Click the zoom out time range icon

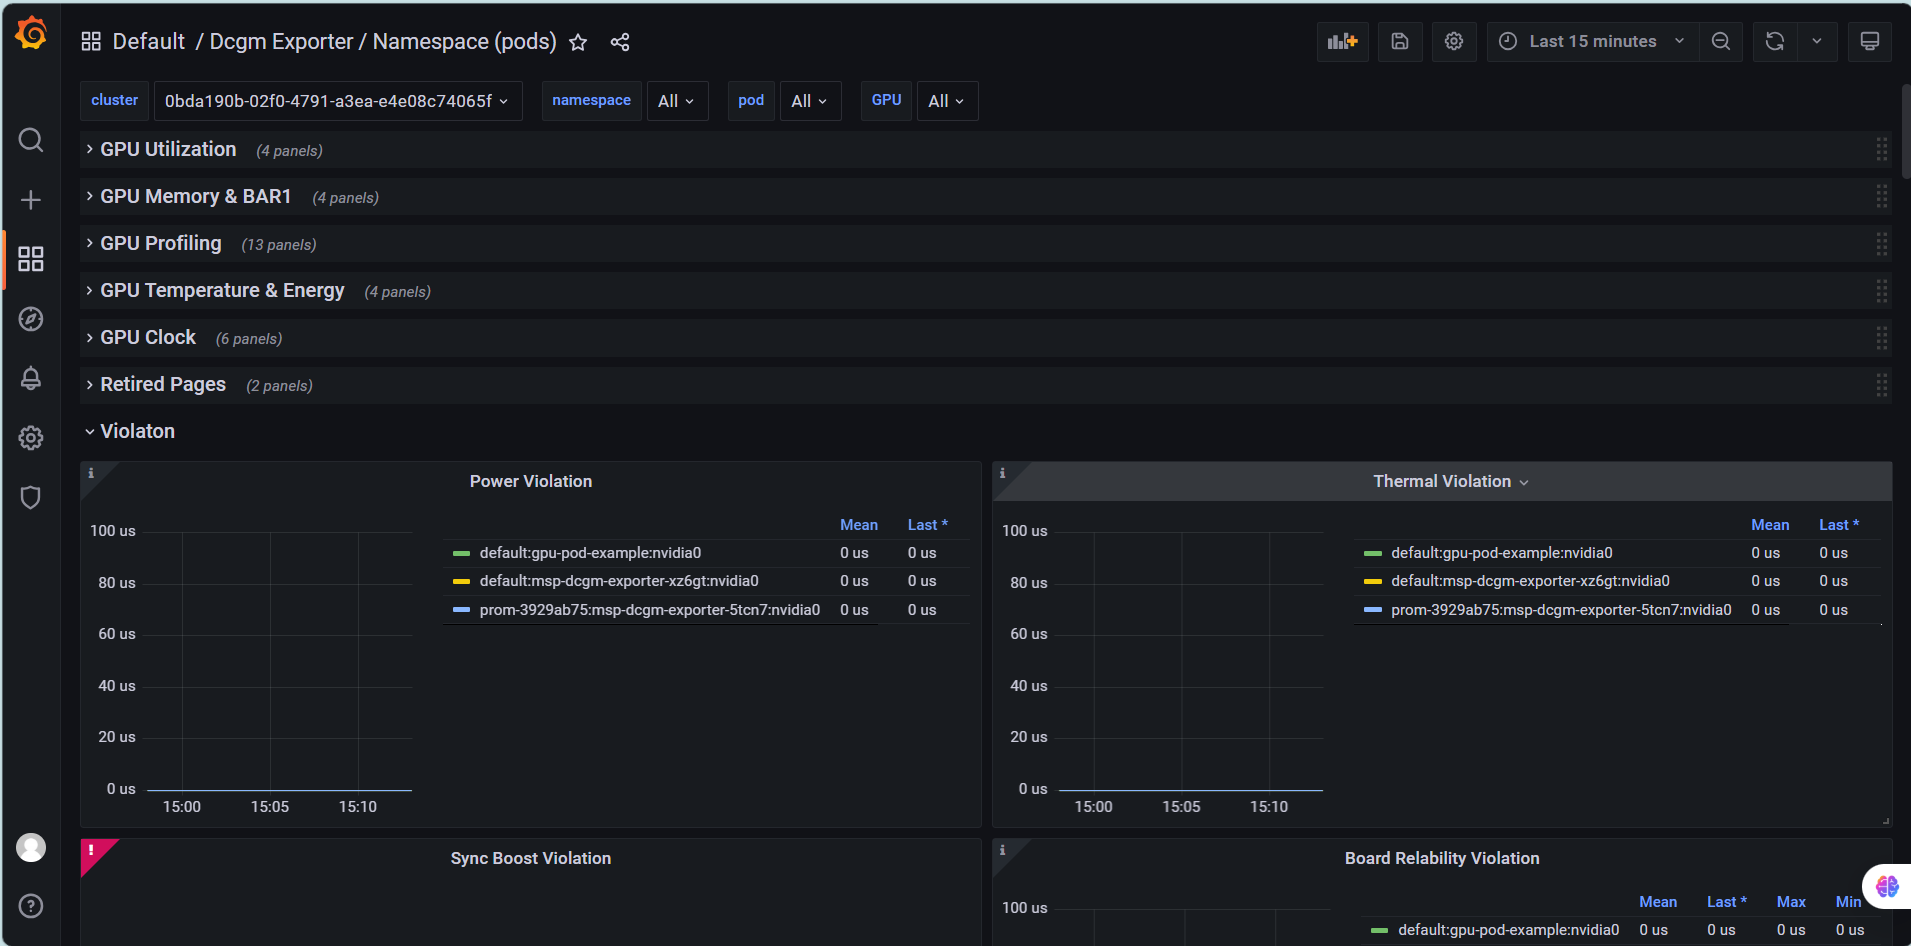pyautogui.click(x=1721, y=42)
